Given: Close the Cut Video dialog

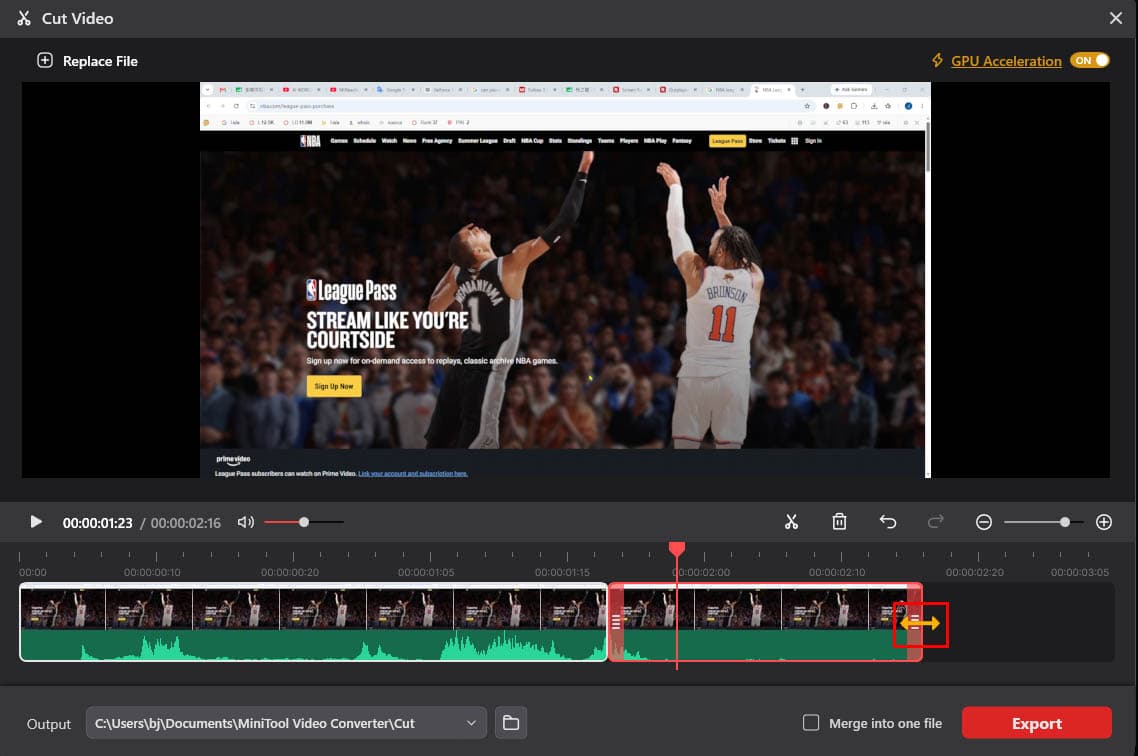Looking at the screenshot, I should coord(1116,18).
